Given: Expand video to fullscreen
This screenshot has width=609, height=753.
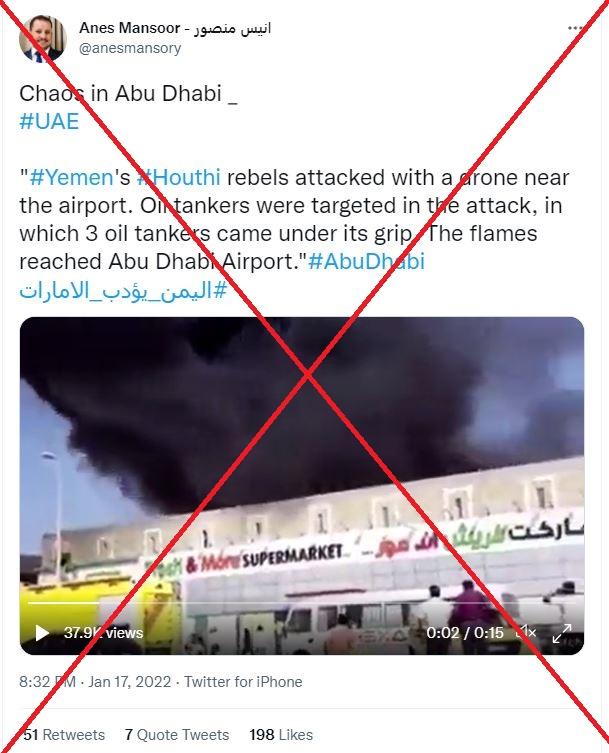Looking at the screenshot, I should [x=561, y=633].
